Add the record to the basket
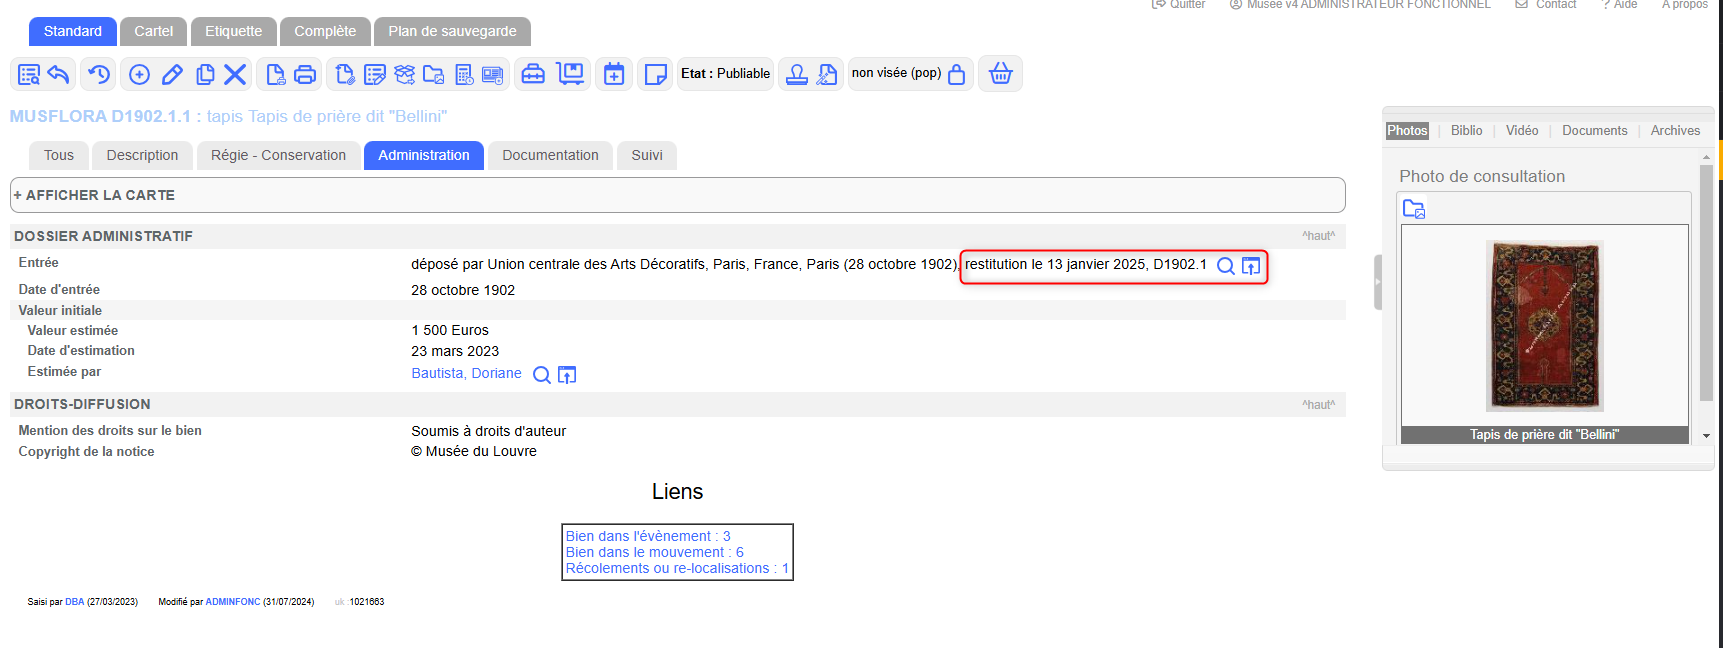This screenshot has width=1723, height=648. click(x=1000, y=74)
